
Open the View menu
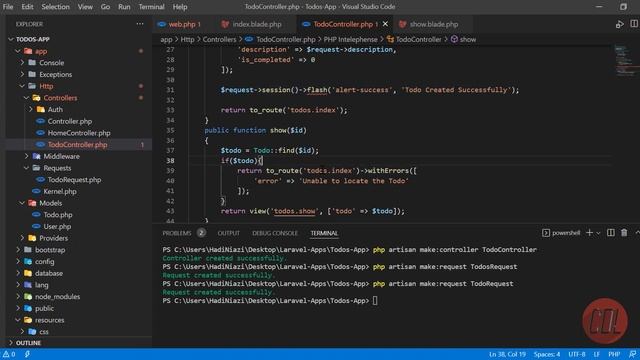(x=85, y=7)
